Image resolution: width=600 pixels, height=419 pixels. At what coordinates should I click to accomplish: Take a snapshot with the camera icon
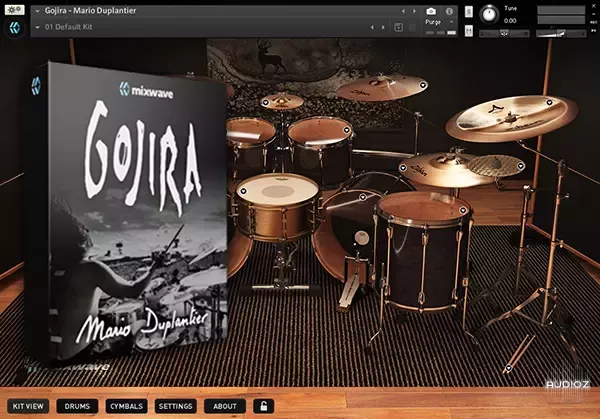(431, 11)
